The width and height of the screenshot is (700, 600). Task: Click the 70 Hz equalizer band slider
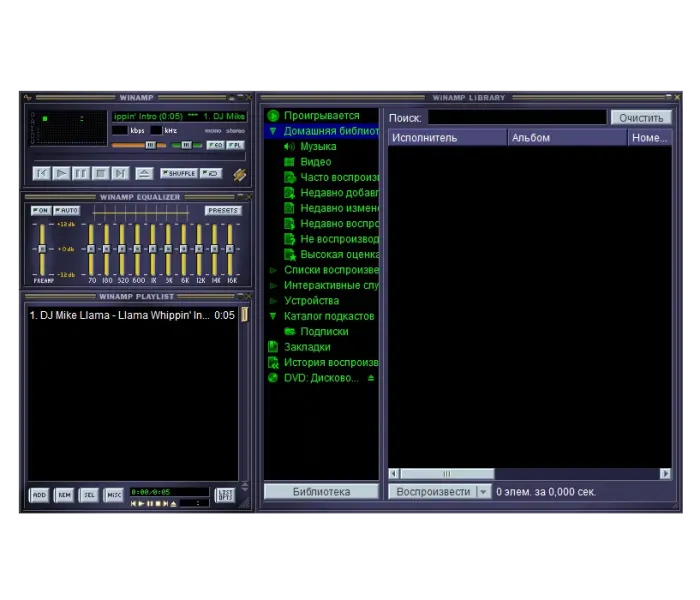pos(91,249)
